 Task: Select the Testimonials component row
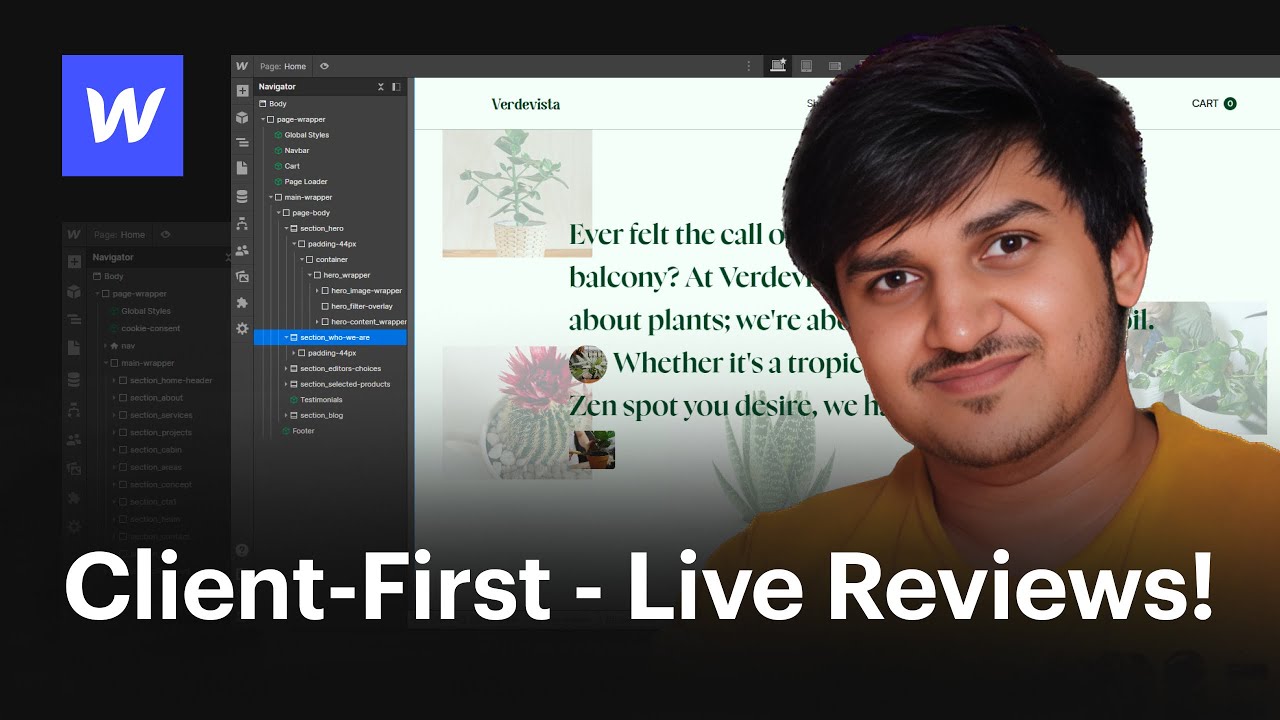[x=330, y=400]
